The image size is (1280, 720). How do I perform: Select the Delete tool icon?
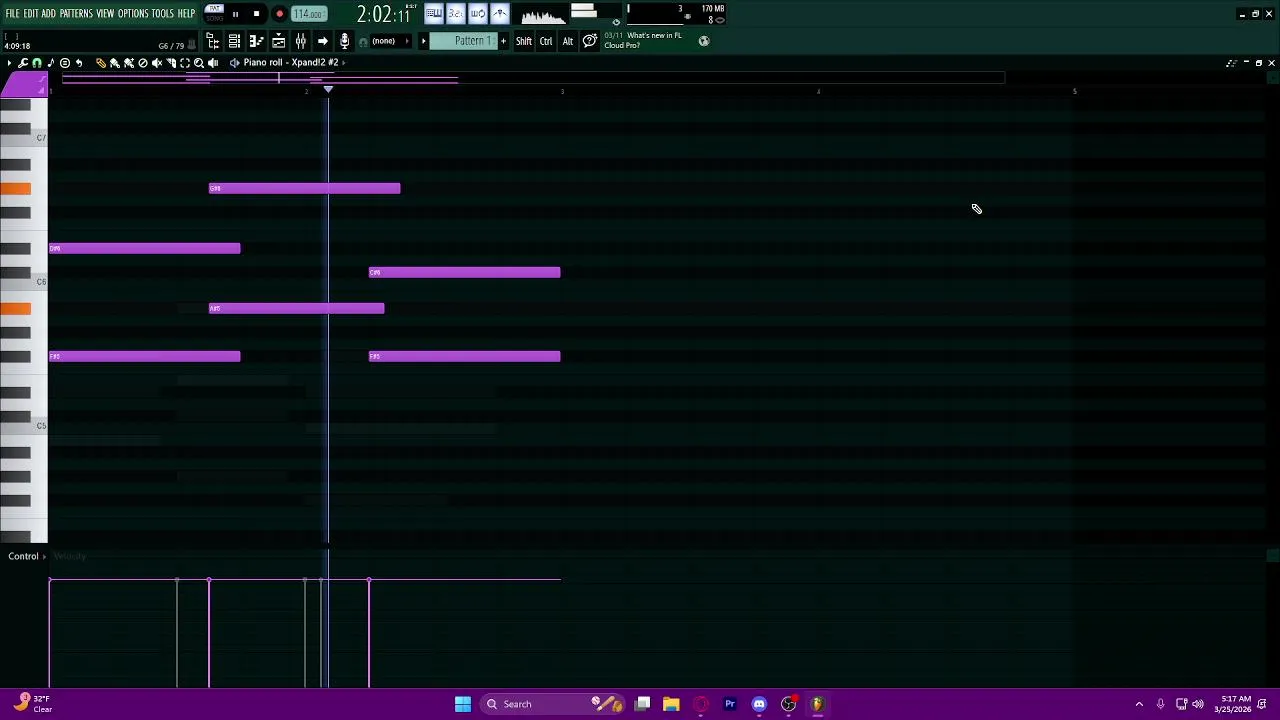point(143,63)
